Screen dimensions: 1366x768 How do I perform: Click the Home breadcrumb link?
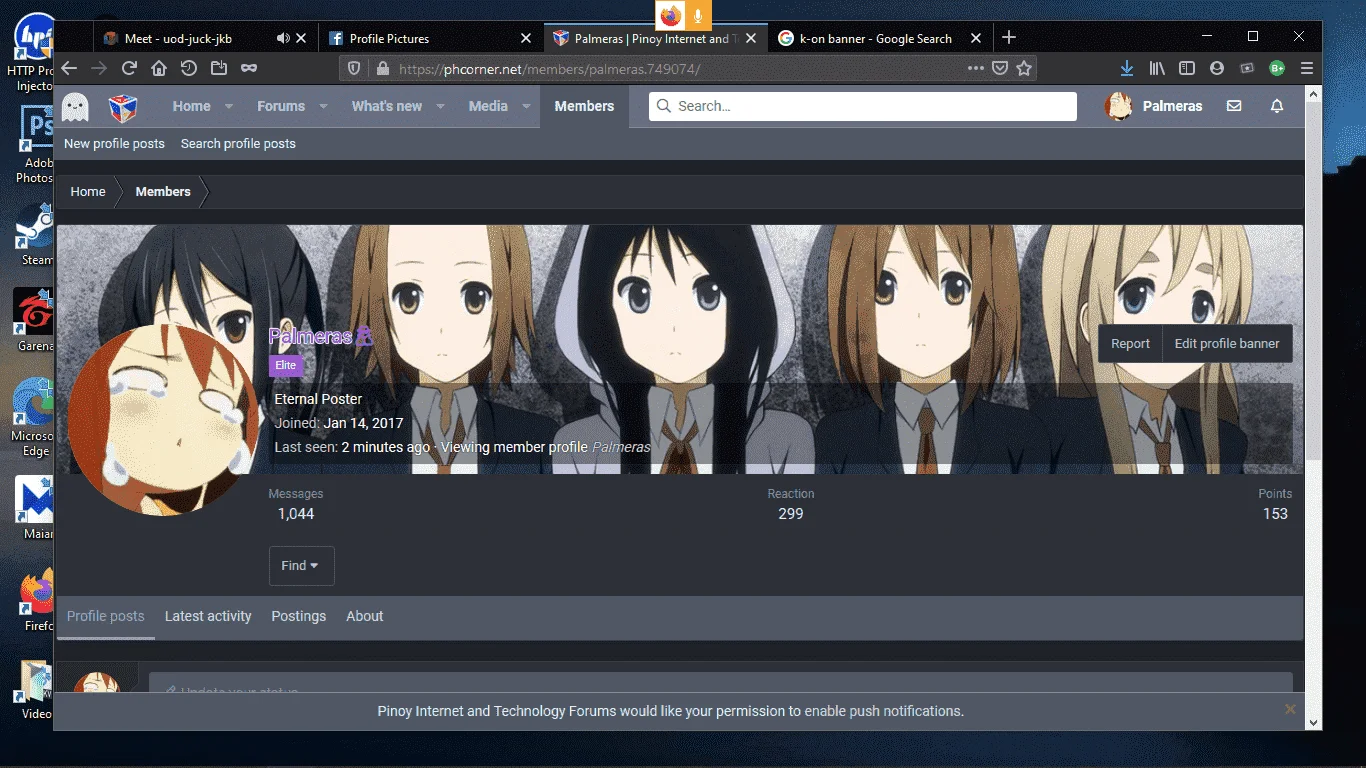tap(88, 192)
